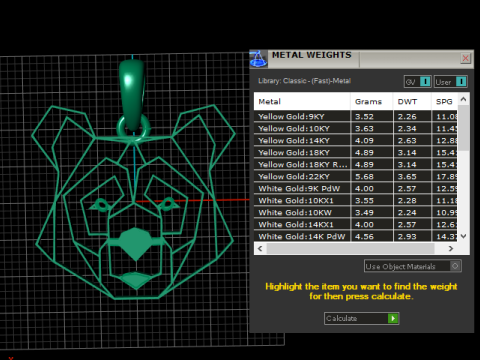Click the Library: Classic - (Fast)-Metal label

point(304,81)
